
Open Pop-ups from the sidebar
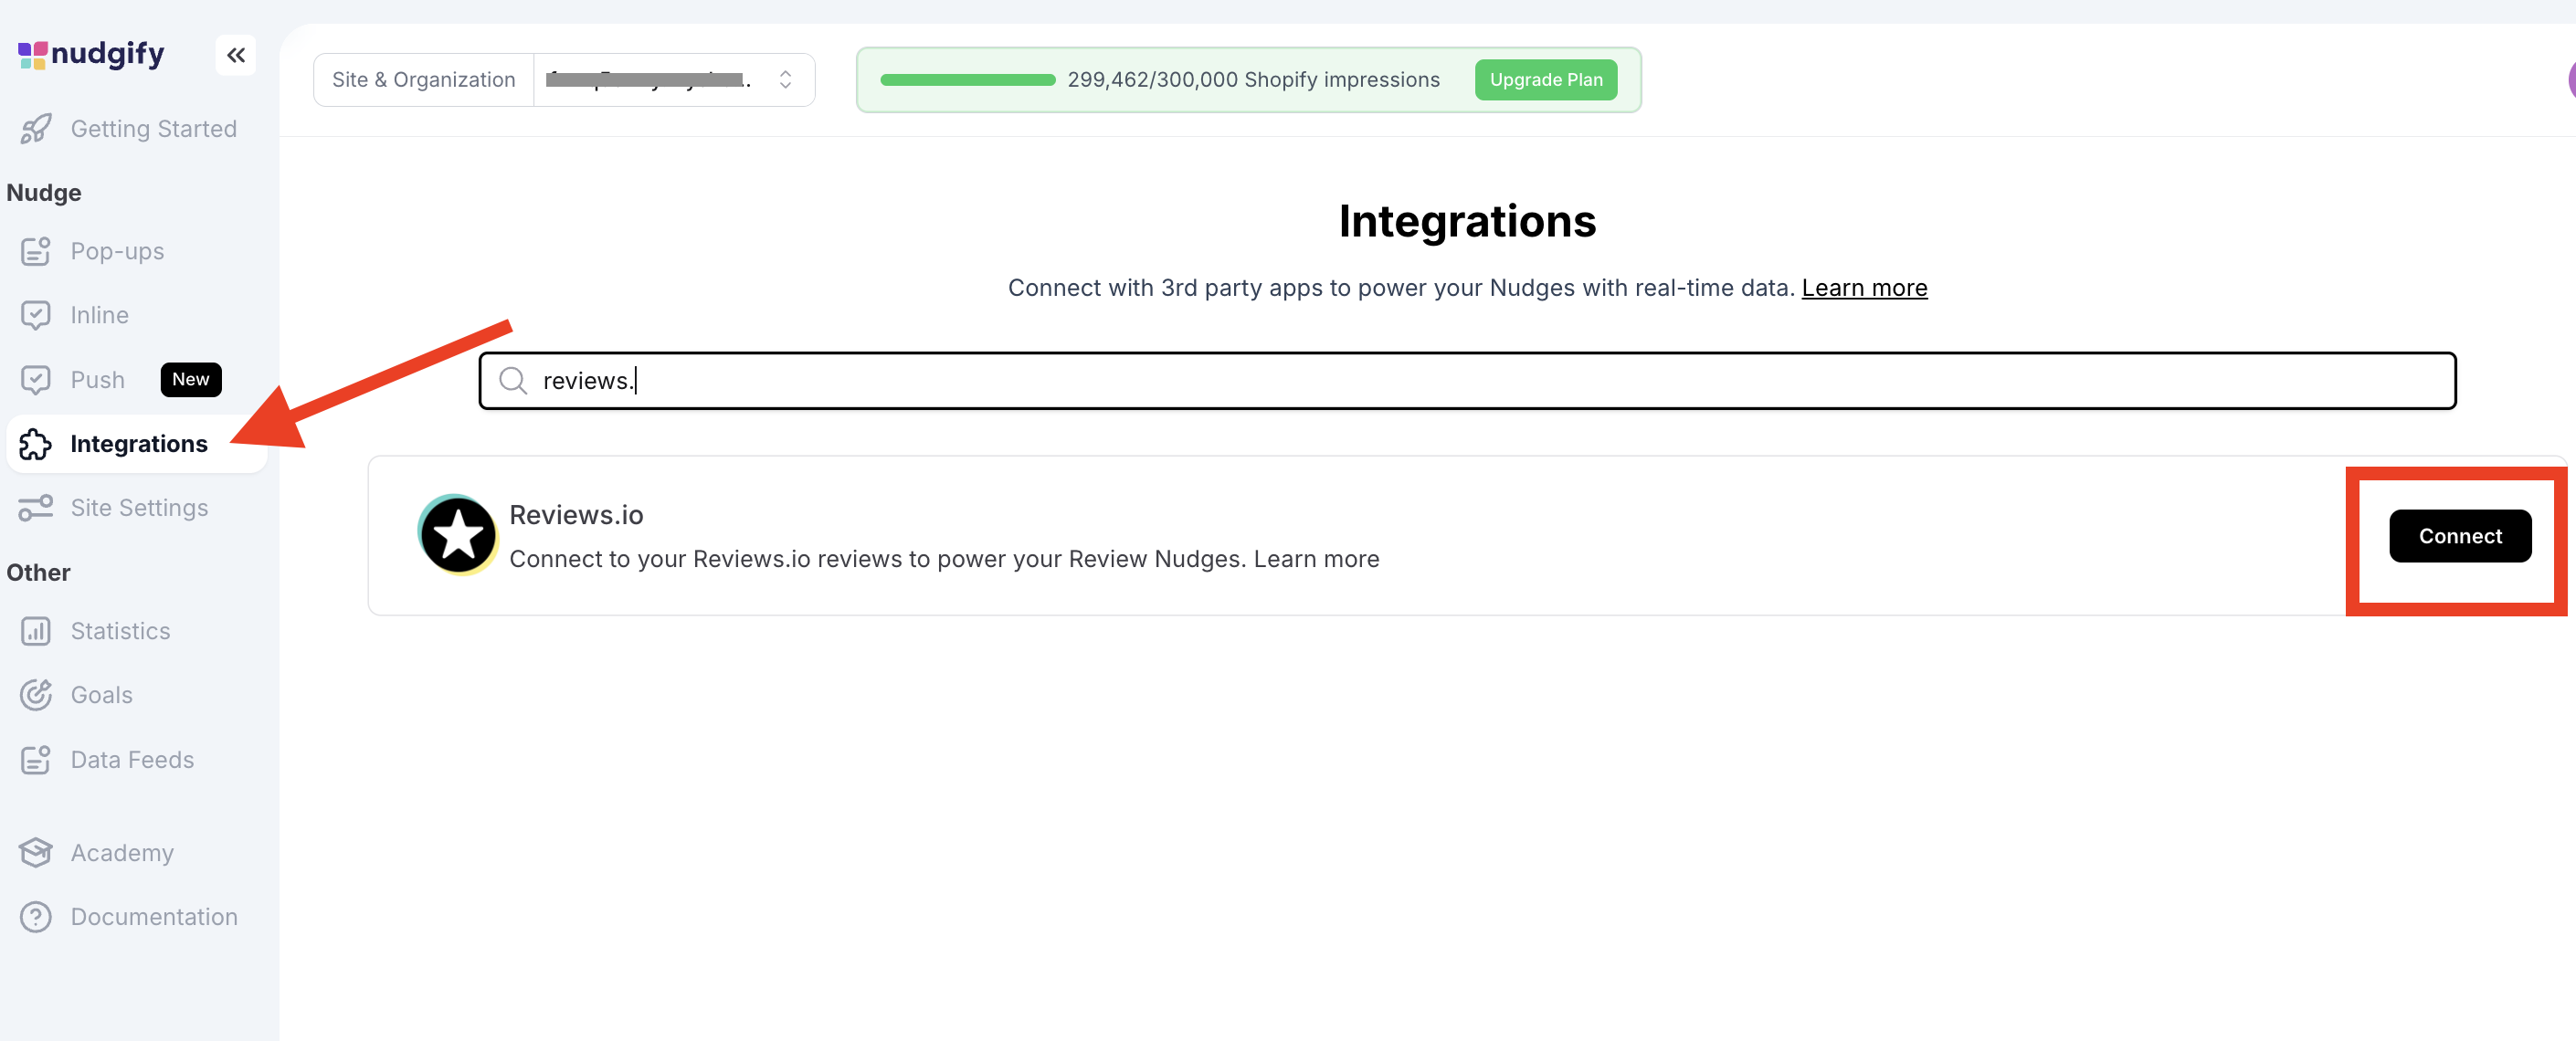(117, 251)
